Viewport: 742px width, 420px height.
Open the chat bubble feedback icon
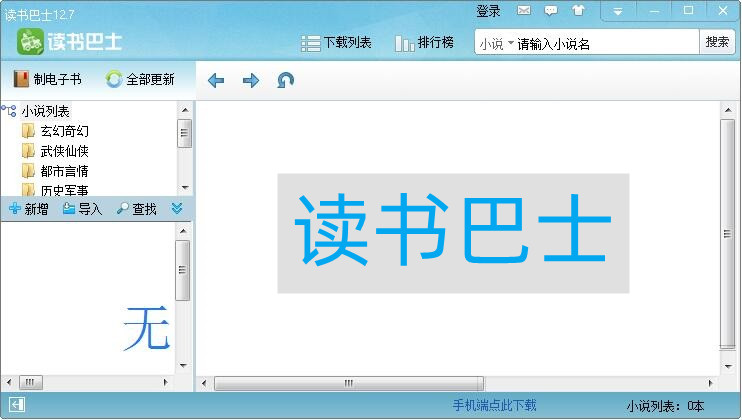tap(551, 10)
